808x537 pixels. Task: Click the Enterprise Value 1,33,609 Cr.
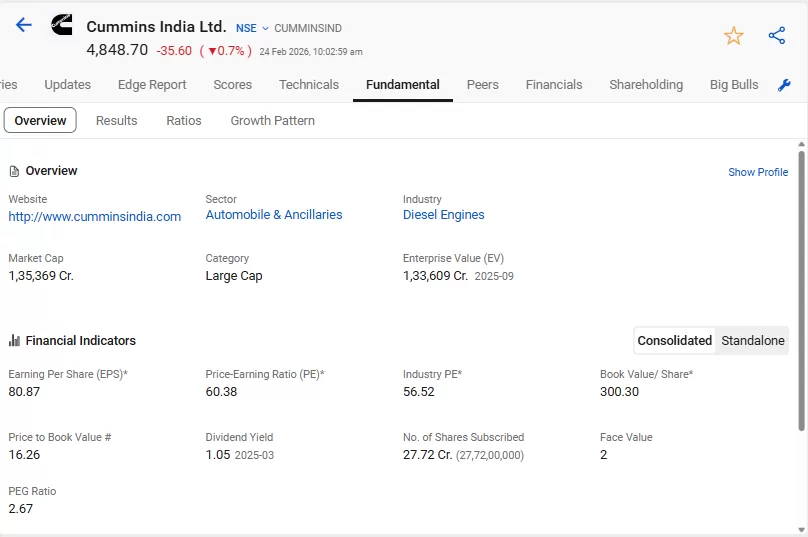pos(435,276)
